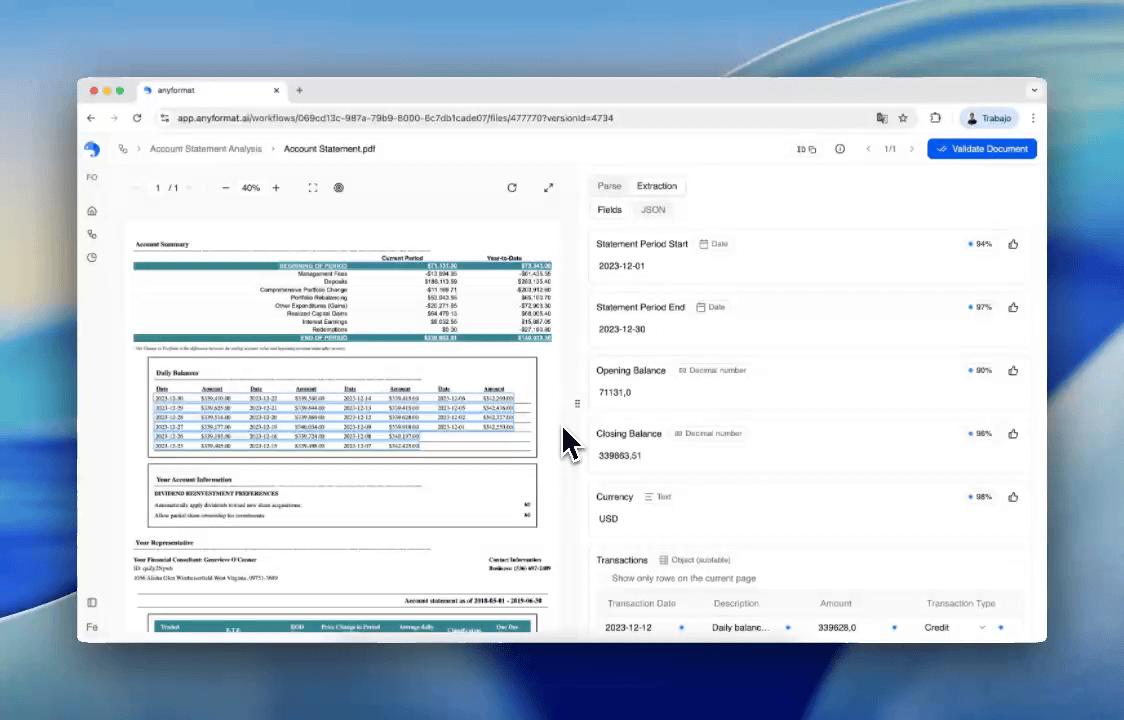Edit the Statement Period End value 2023-12-30

coord(621,329)
